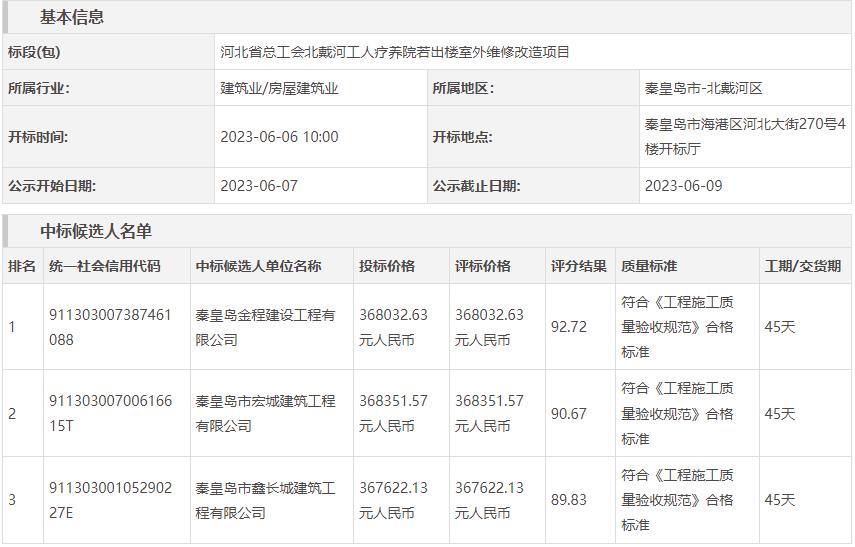855x547 pixels.
Task: Click the 评分结果 column header
Action: 579,266
